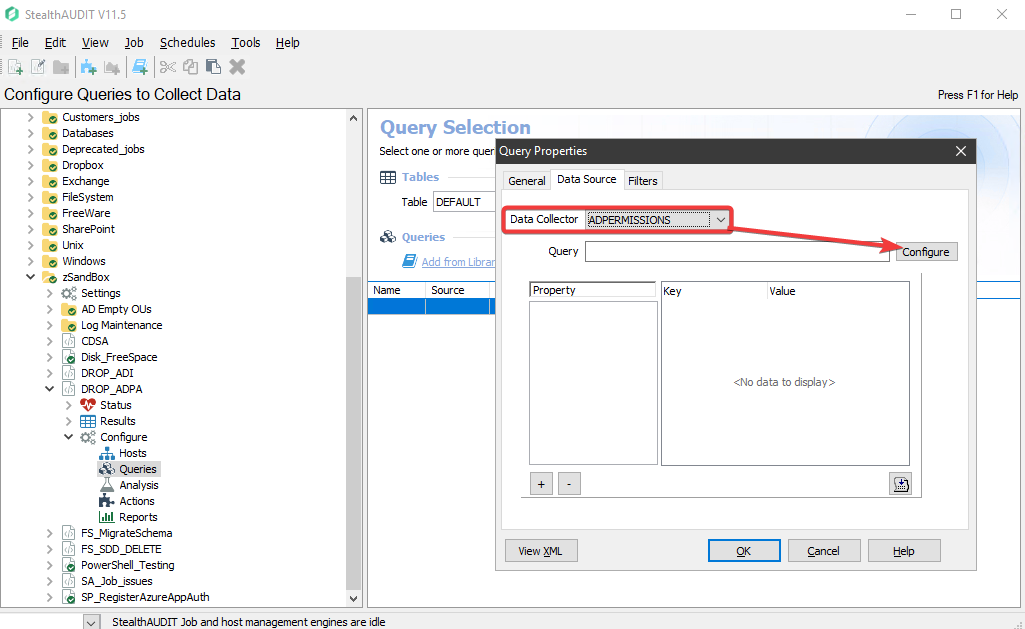Open the Reports bar-chart icon
Screen dimensions: 1025x629
pos(107,517)
